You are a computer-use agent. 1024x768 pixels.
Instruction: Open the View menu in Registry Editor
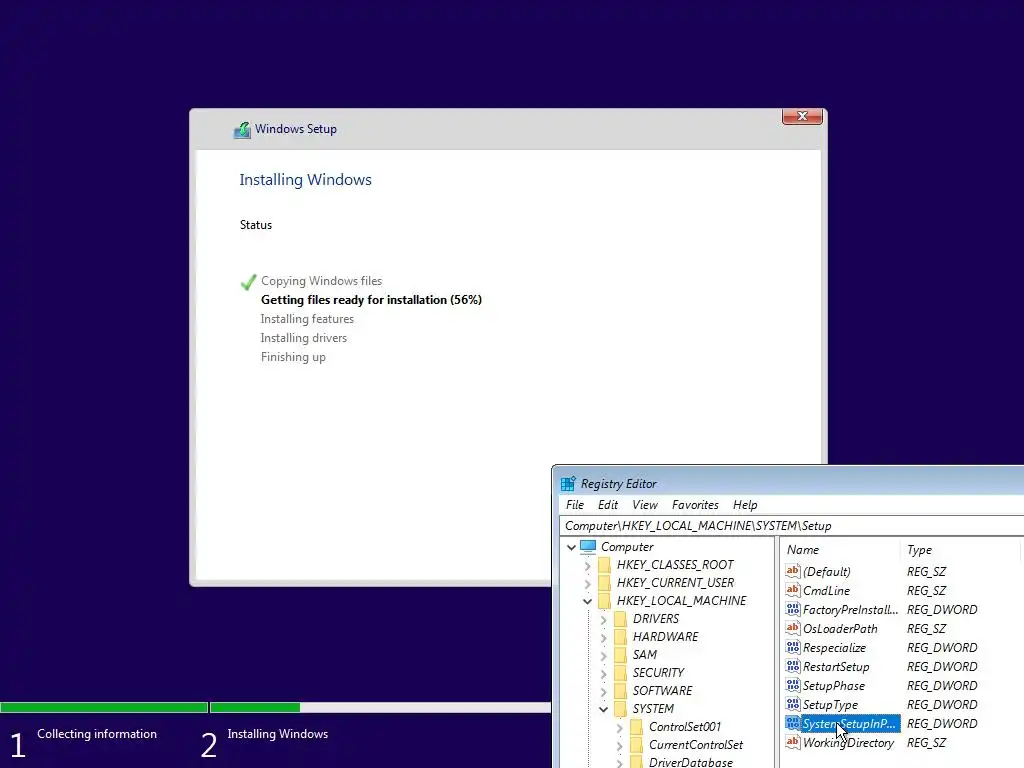[x=645, y=505]
